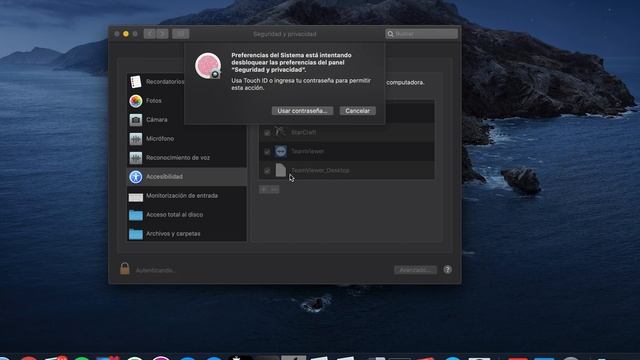640x360 pixels.
Task: Click the Buscar search field
Action: coord(422,34)
